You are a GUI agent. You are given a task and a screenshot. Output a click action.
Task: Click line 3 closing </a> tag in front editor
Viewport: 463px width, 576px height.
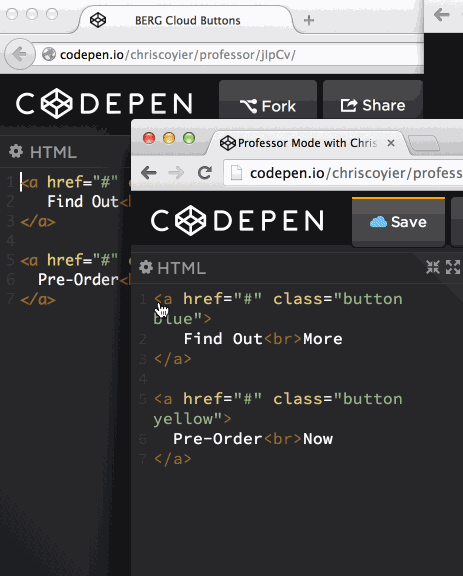point(172,359)
